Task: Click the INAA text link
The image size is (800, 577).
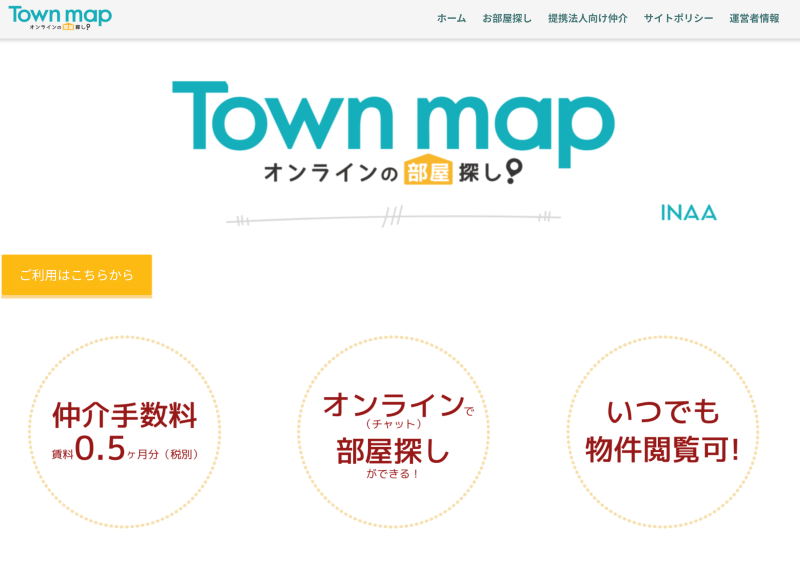Action: pyautogui.click(x=688, y=213)
